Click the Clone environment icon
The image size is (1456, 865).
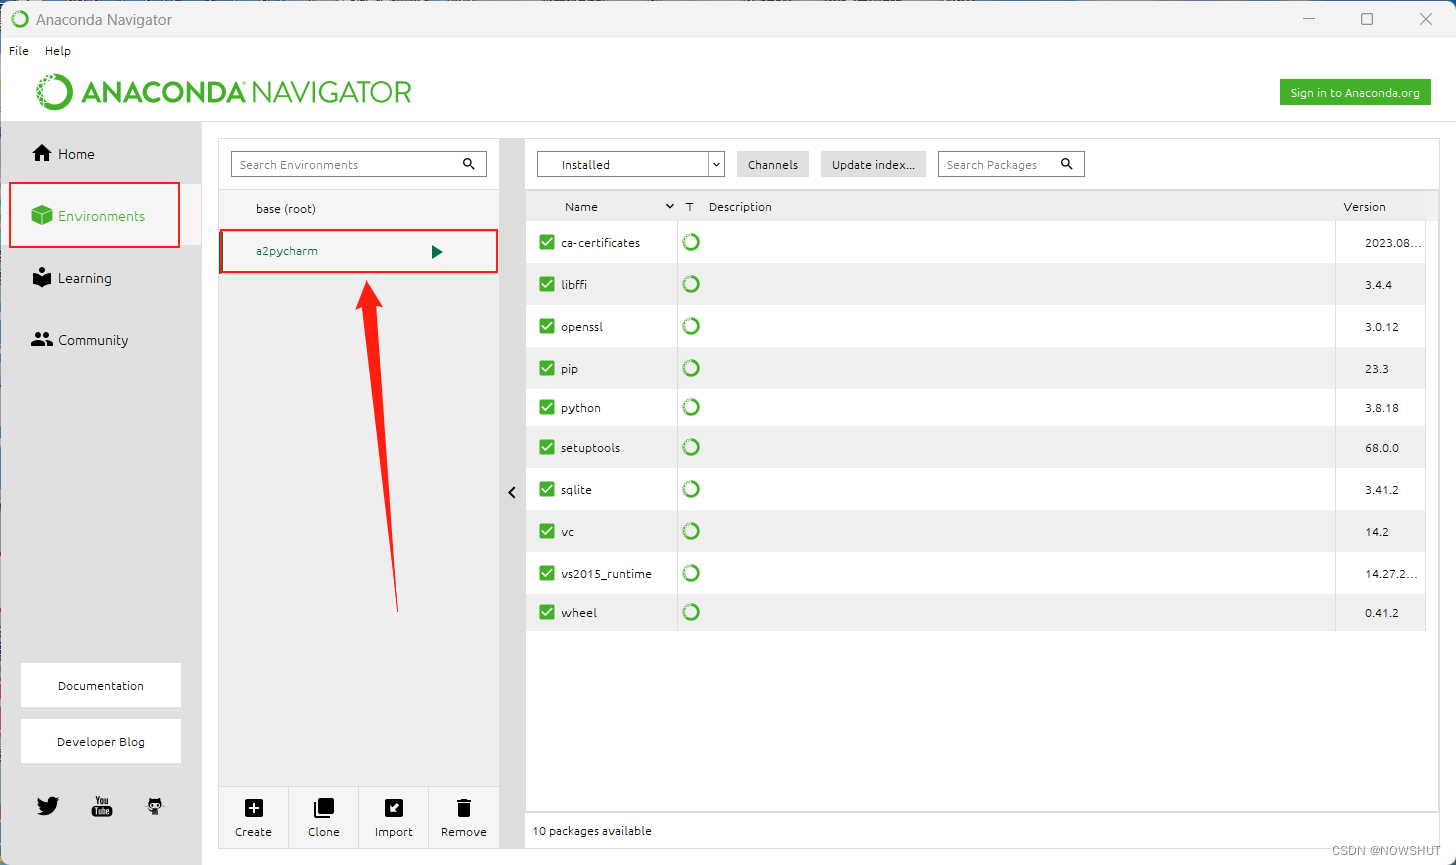pyautogui.click(x=324, y=808)
